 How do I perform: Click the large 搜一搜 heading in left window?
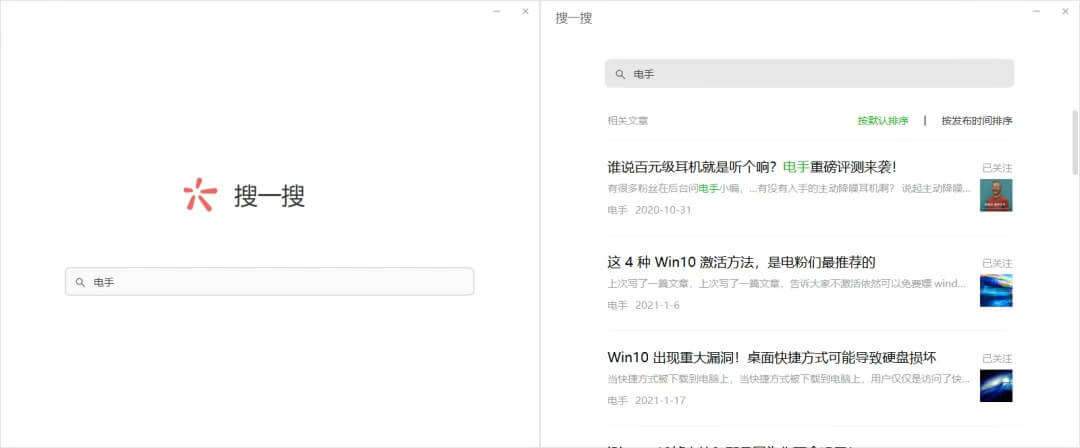click(x=269, y=196)
